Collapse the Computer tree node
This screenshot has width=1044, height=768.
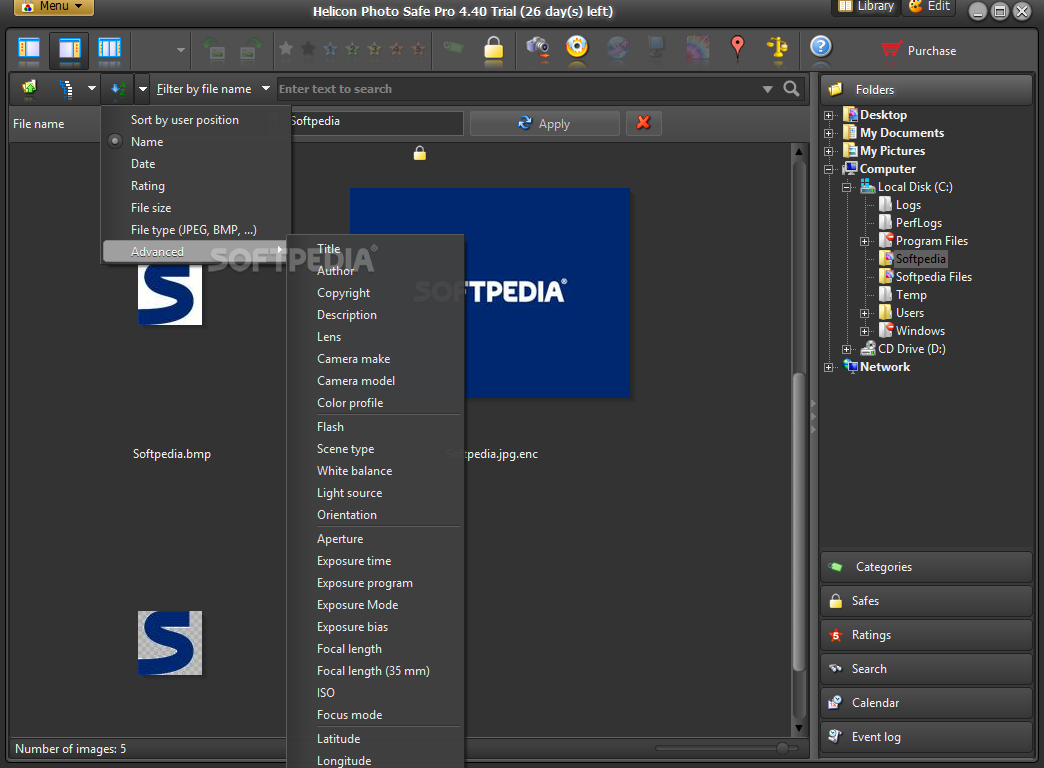(829, 169)
